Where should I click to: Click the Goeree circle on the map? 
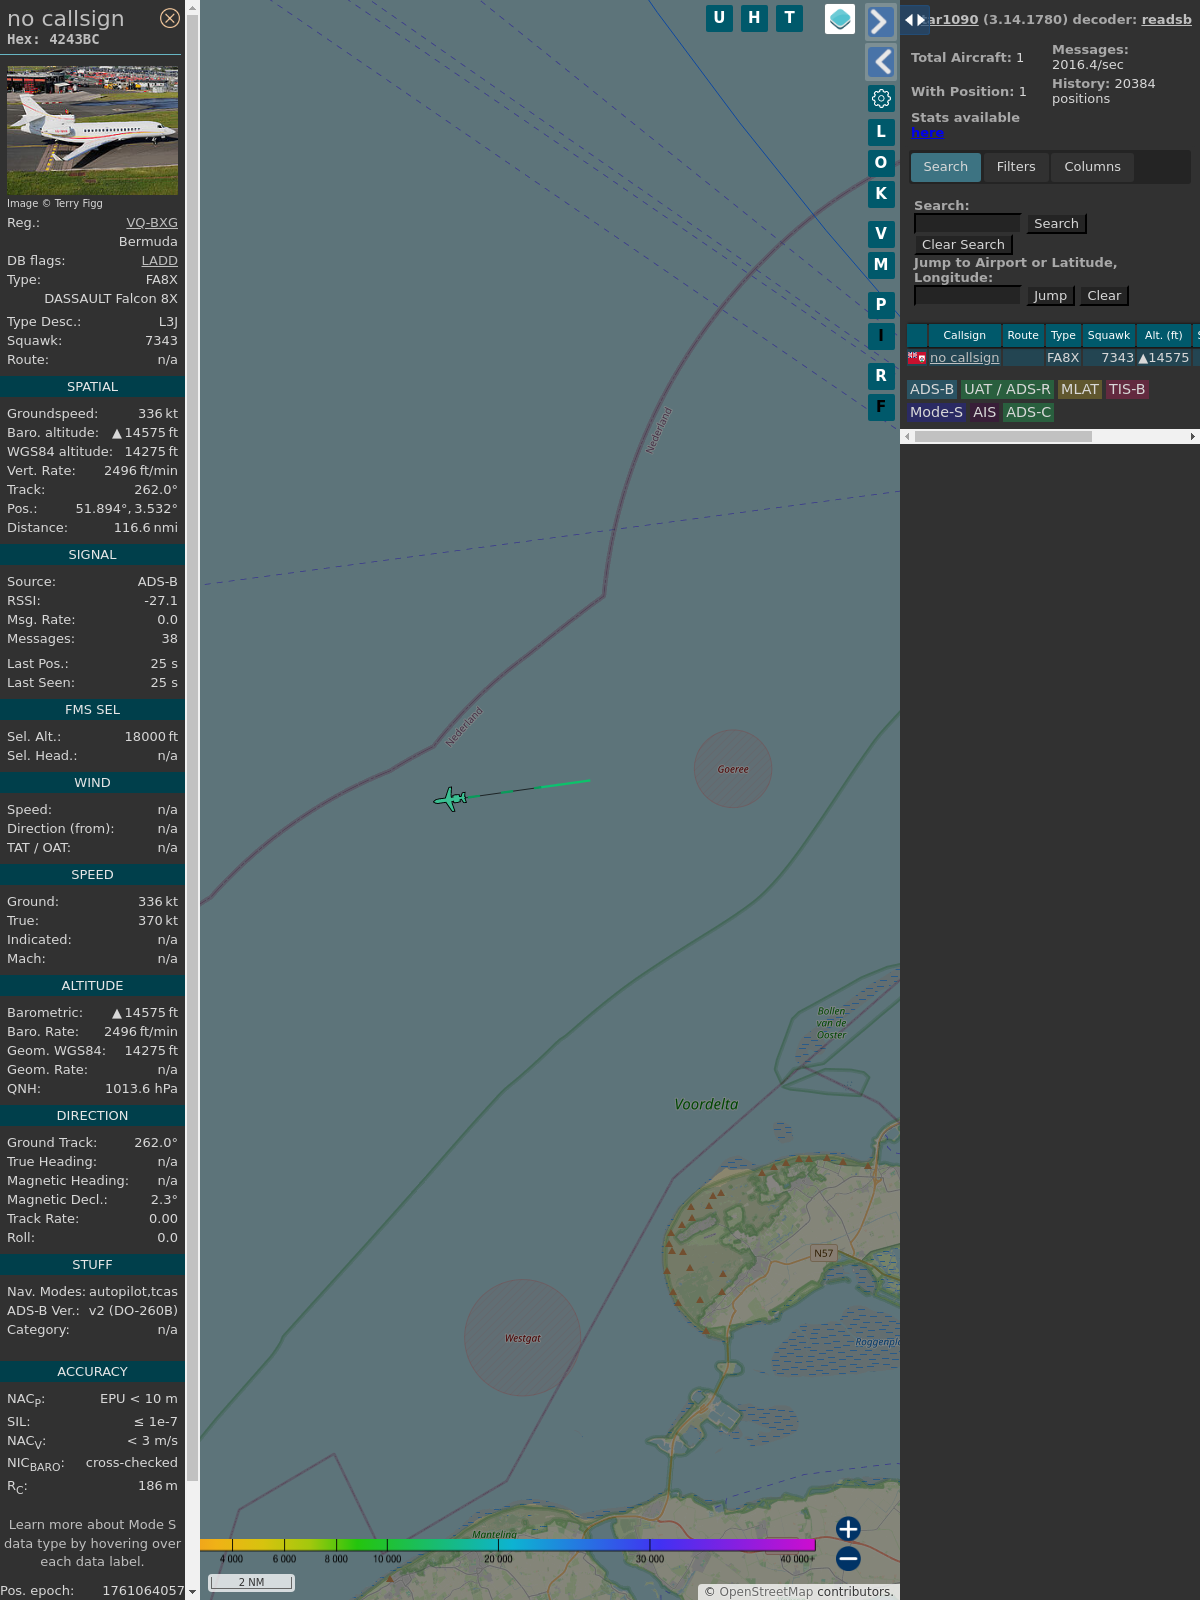733,769
